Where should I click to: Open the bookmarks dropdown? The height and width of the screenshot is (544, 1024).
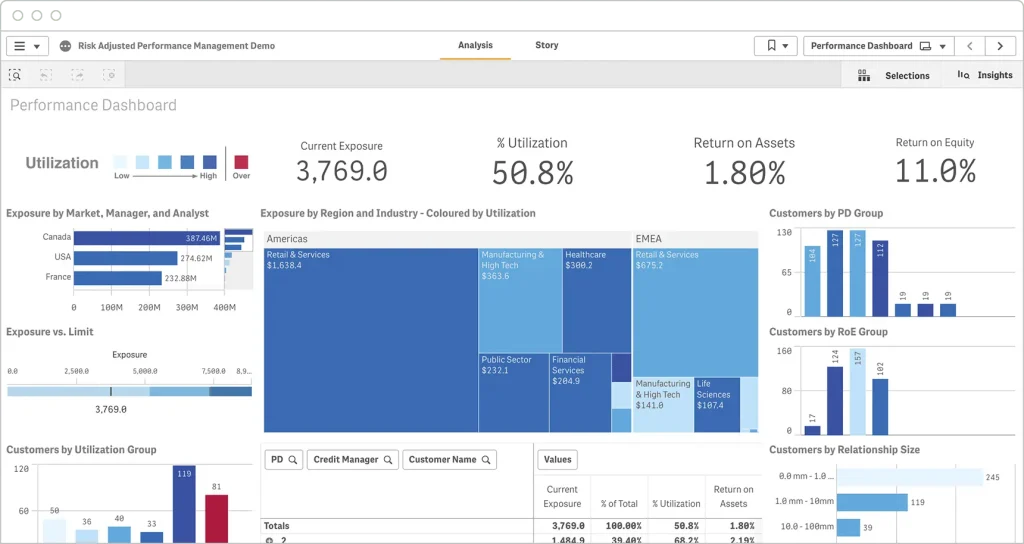coord(775,46)
